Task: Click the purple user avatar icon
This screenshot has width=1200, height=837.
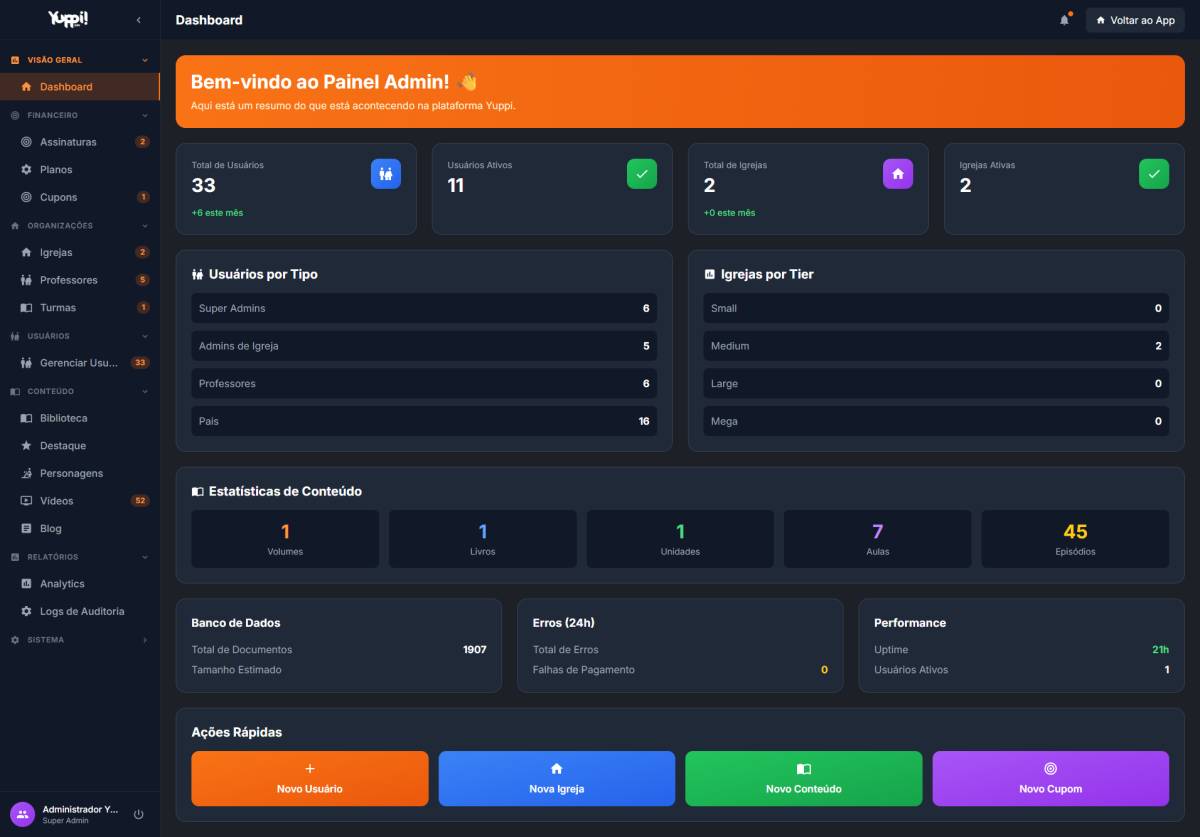Action: click(x=22, y=814)
